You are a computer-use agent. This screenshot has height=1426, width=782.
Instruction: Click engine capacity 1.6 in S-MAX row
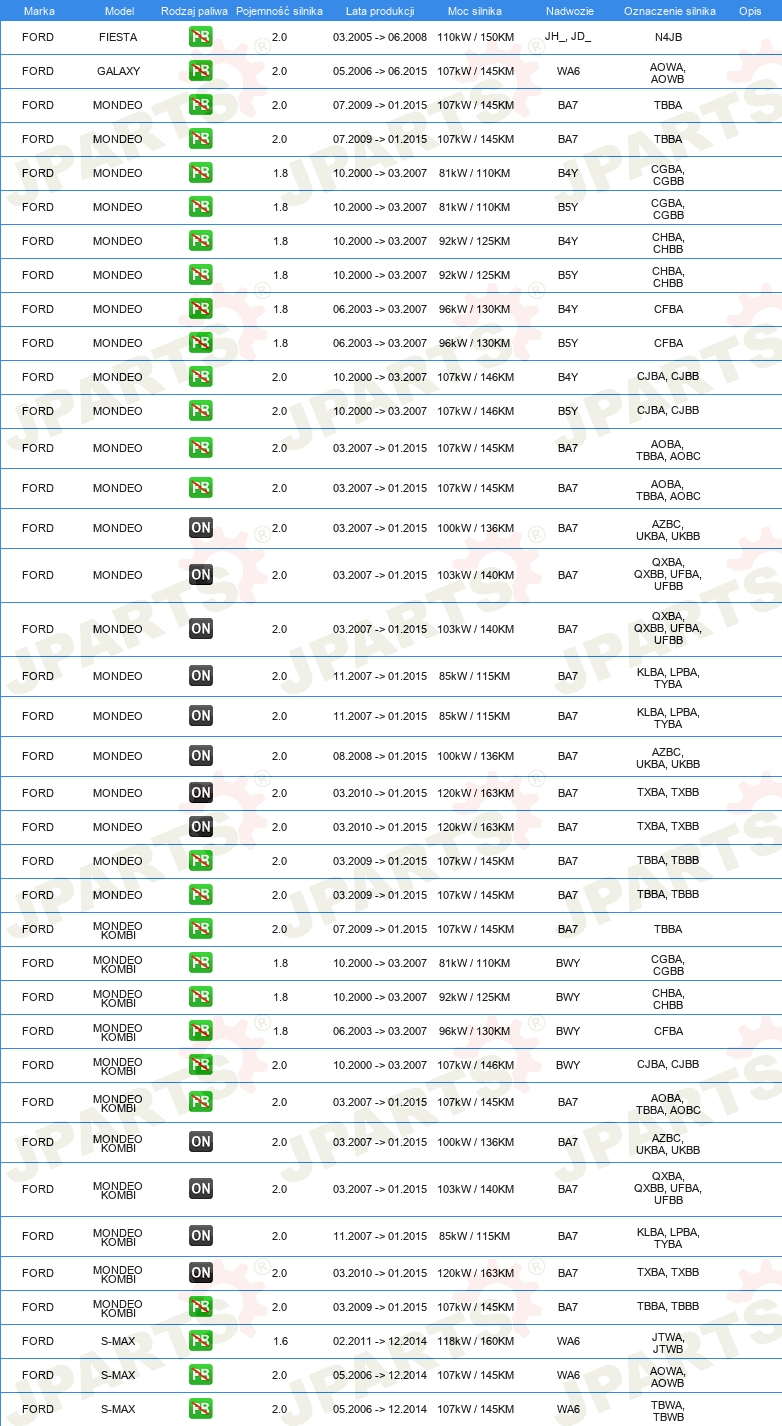(279, 1341)
